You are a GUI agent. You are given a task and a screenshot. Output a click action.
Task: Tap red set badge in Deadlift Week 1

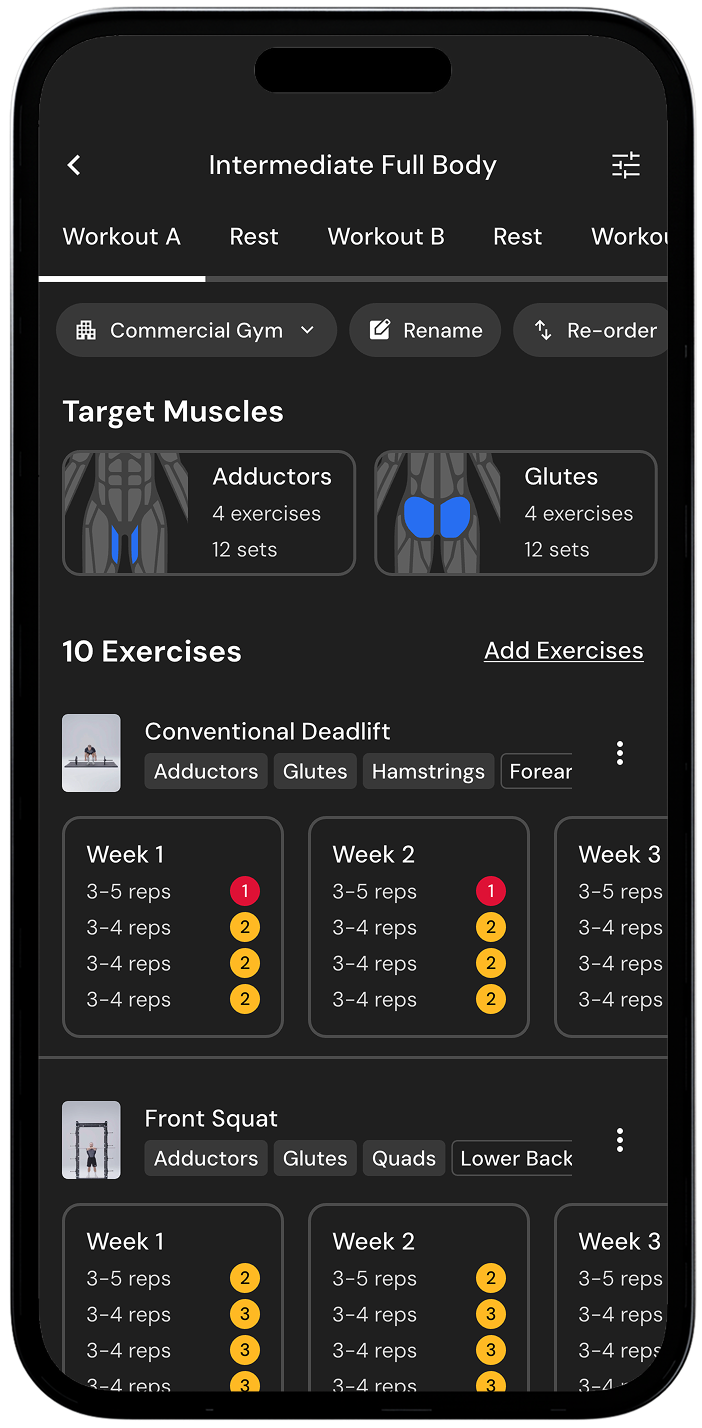coord(244,891)
